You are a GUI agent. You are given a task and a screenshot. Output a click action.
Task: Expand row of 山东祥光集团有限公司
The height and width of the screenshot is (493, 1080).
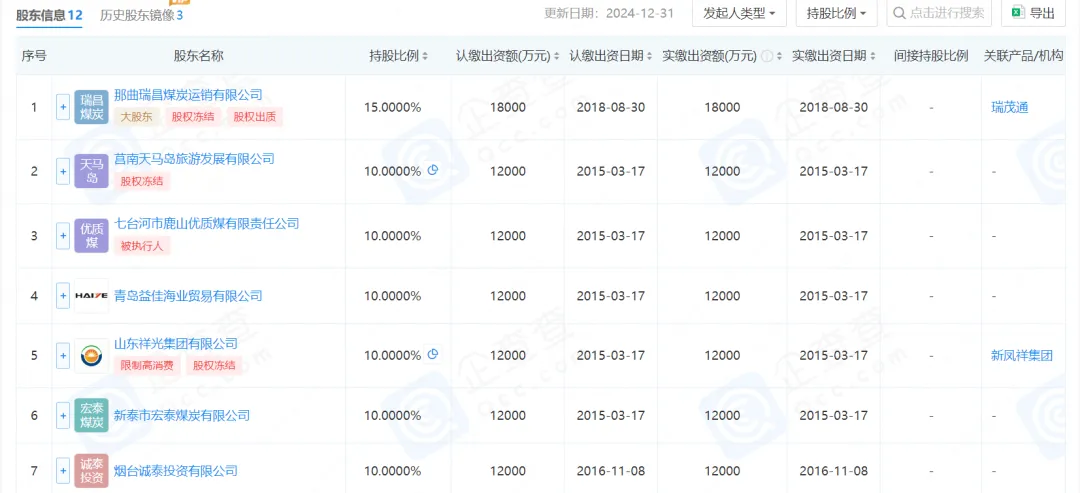click(63, 356)
